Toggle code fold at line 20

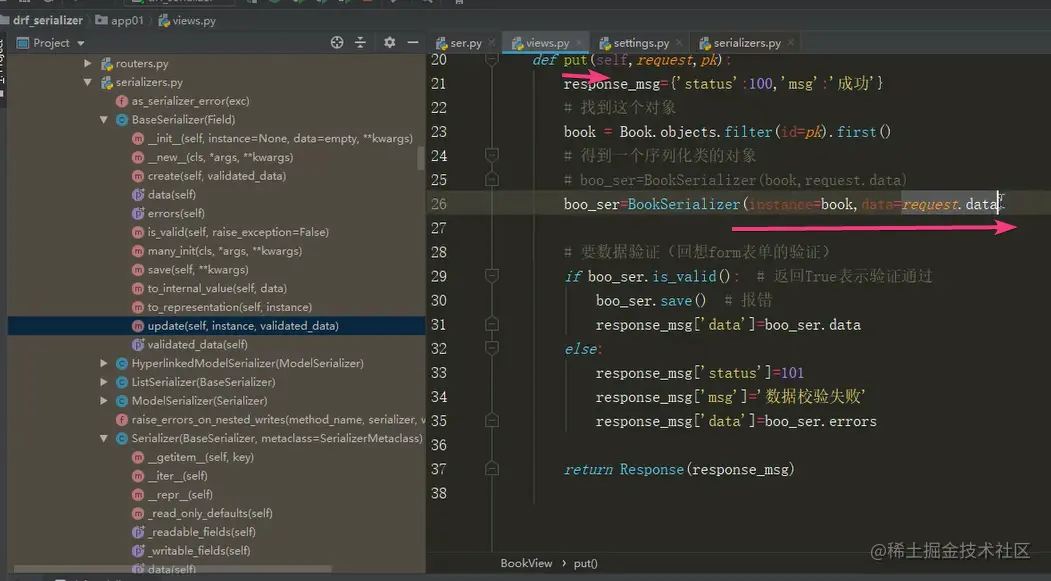(491, 60)
